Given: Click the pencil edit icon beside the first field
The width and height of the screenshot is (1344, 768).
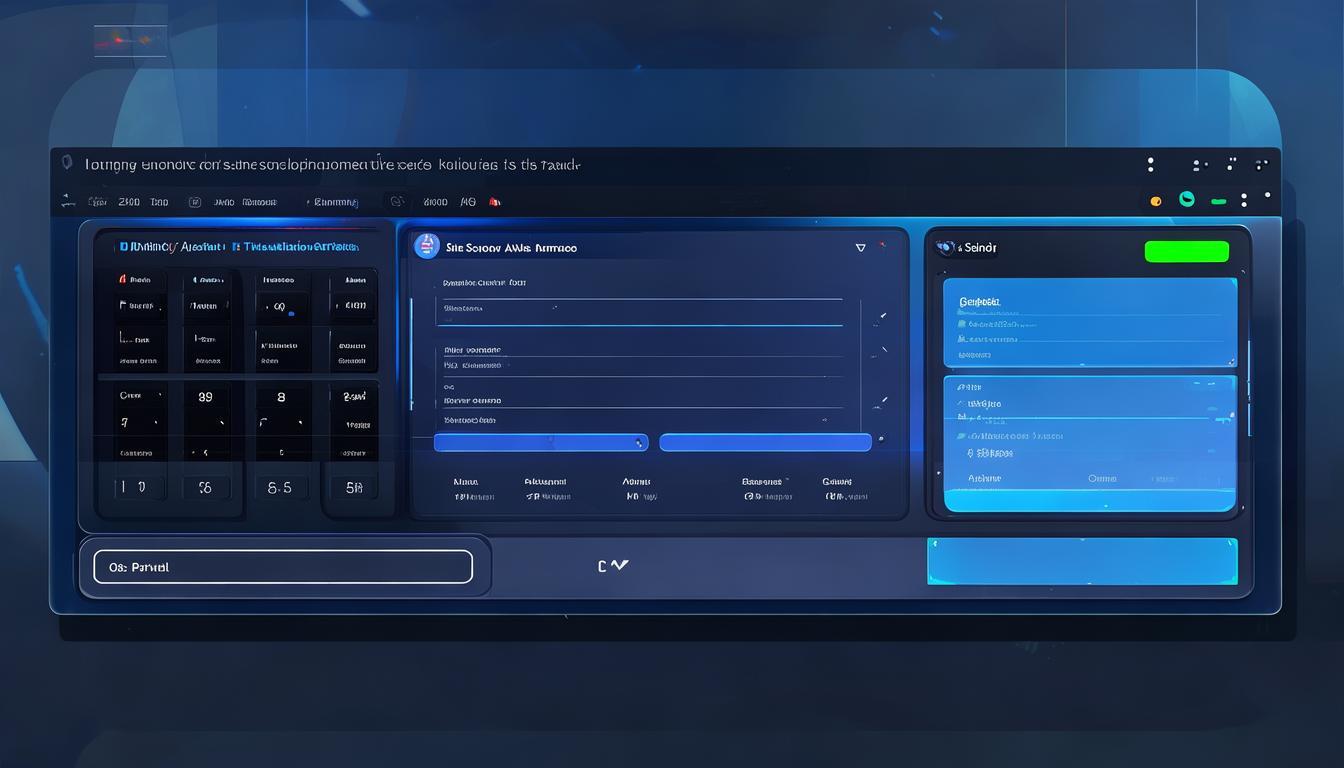Looking at the screenshot, I should click(881, 315).
